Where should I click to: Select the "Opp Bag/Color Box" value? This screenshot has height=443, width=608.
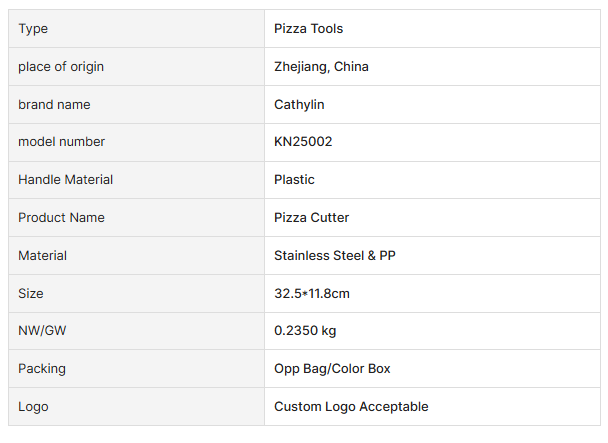(x=332, y=369)
